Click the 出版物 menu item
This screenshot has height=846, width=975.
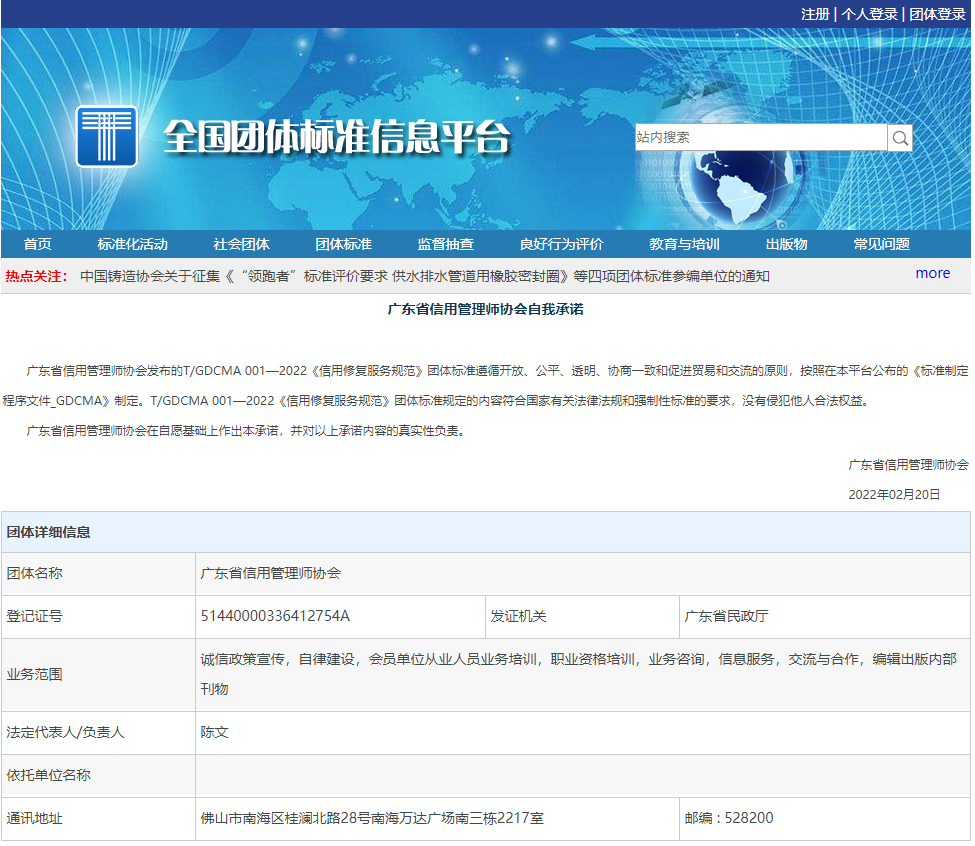tap(786, 245)
